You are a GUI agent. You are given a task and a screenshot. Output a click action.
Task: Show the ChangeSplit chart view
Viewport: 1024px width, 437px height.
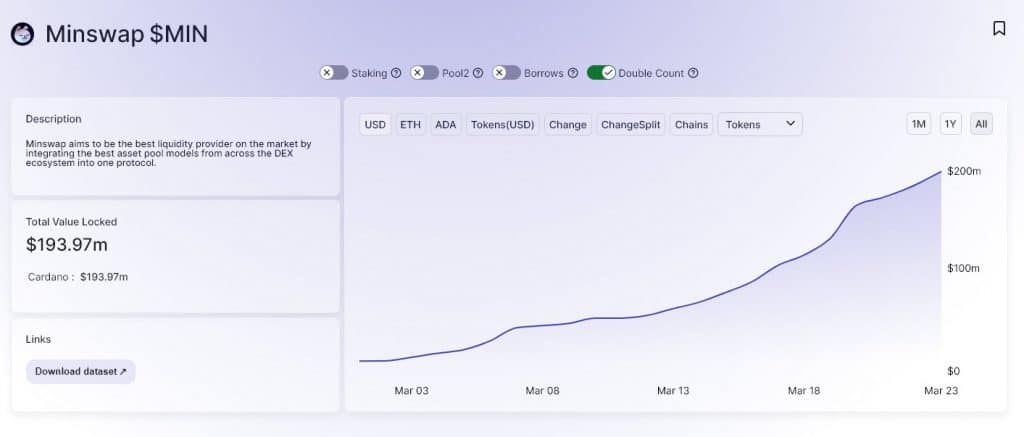tap(630, 124)
